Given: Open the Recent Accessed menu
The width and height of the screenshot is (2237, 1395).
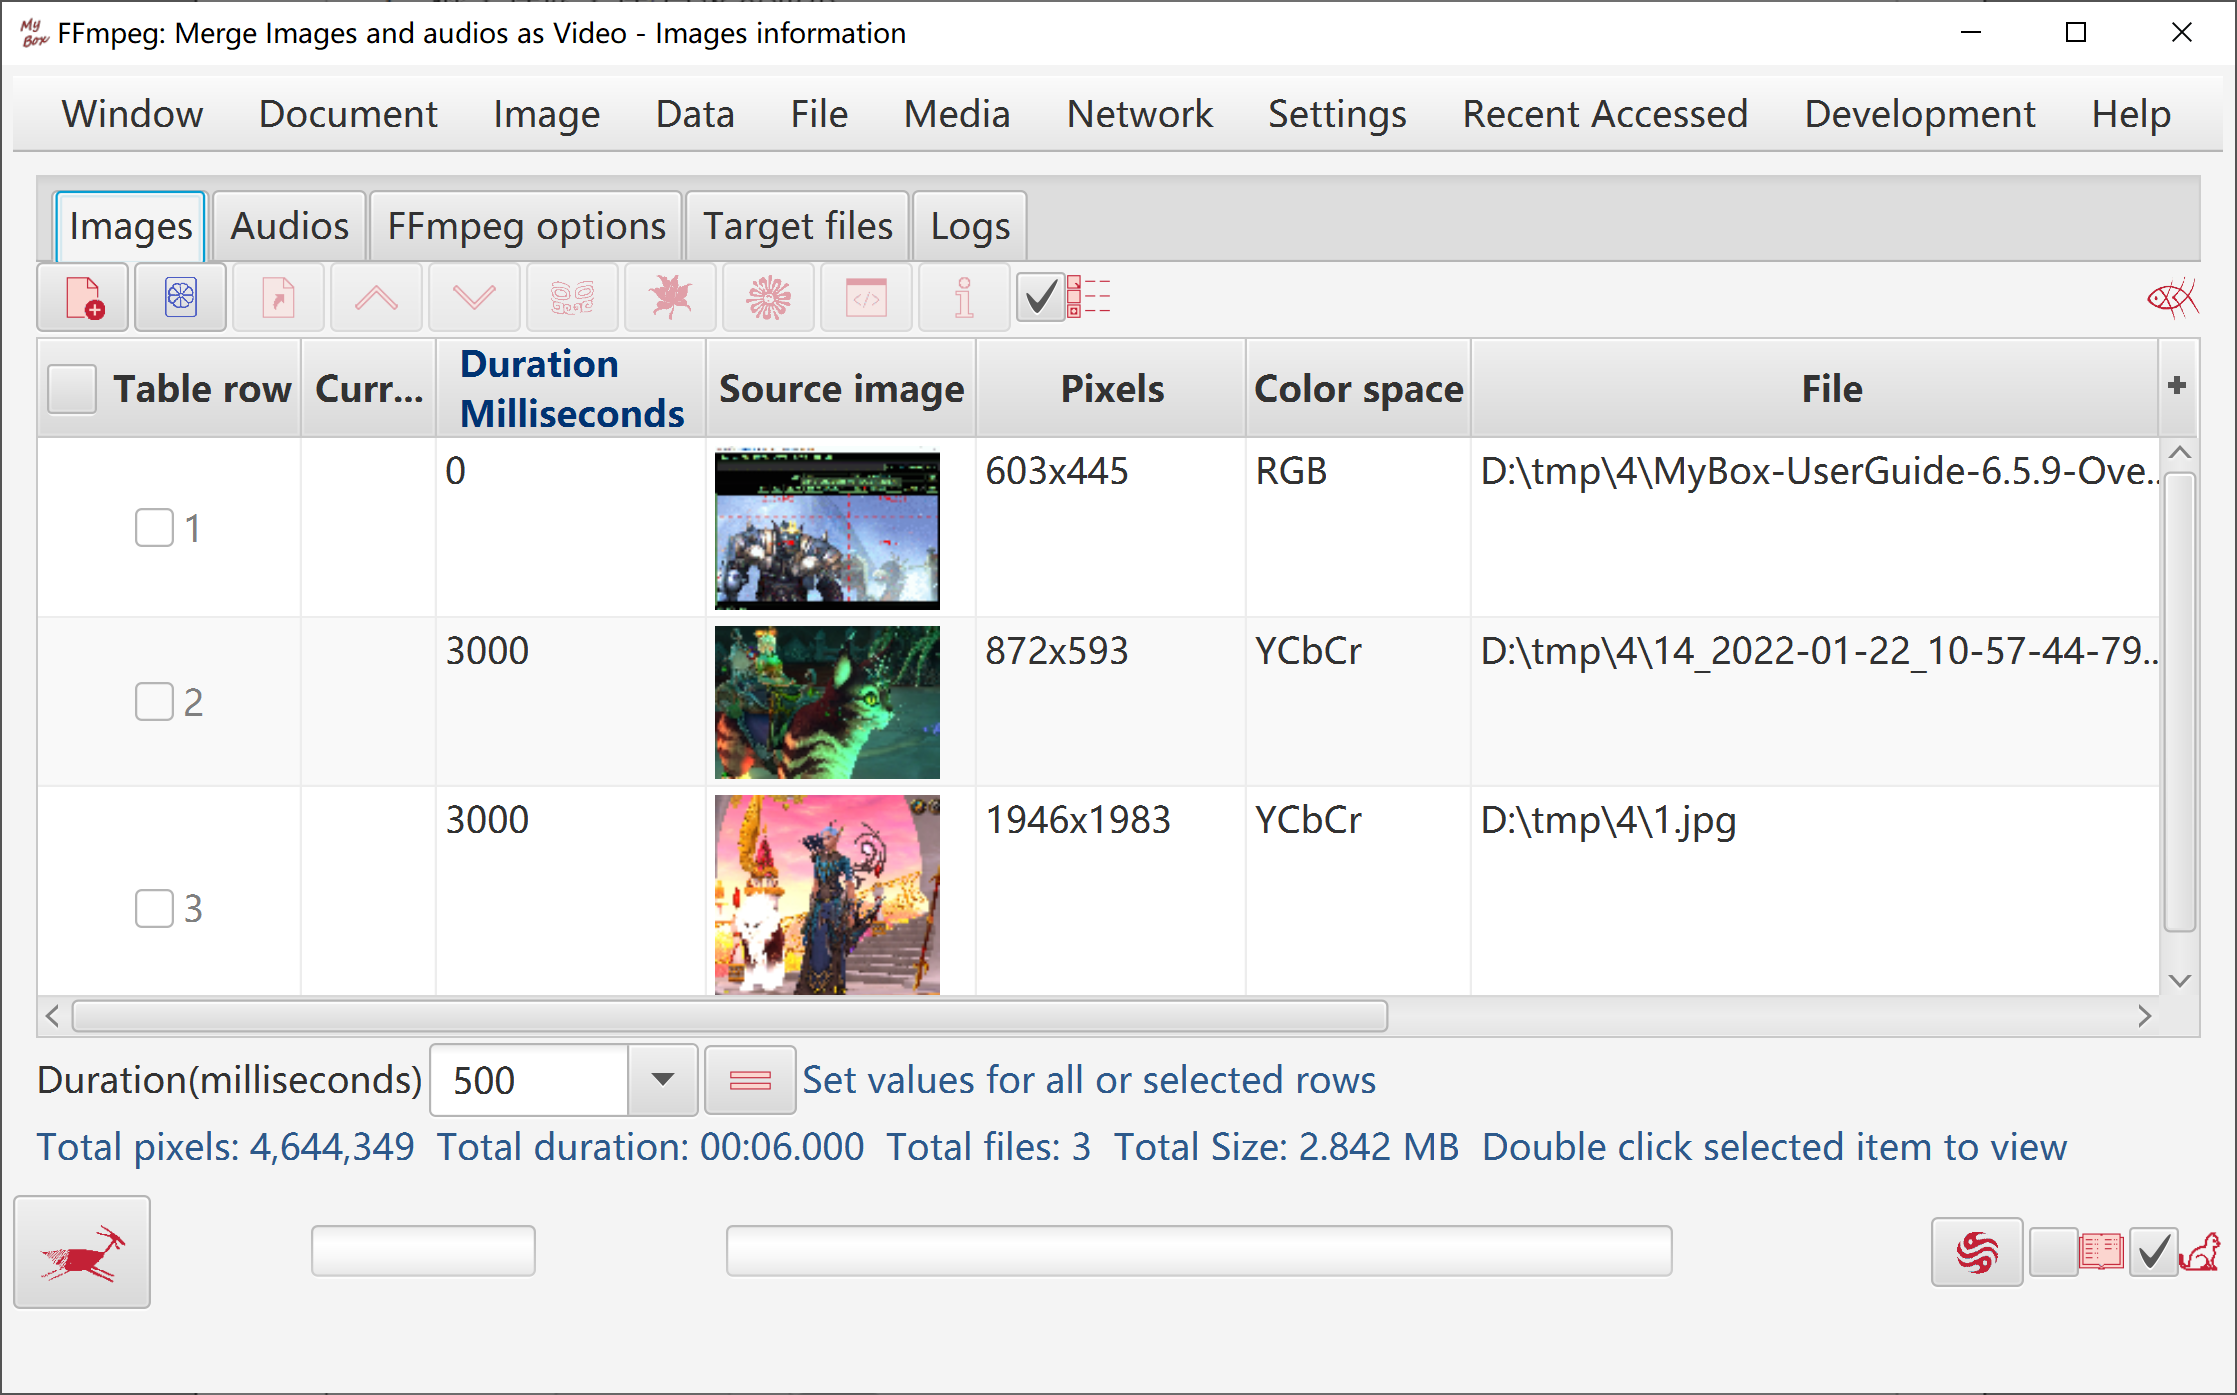Looking at the screenshot, I should coord(1605,114).
